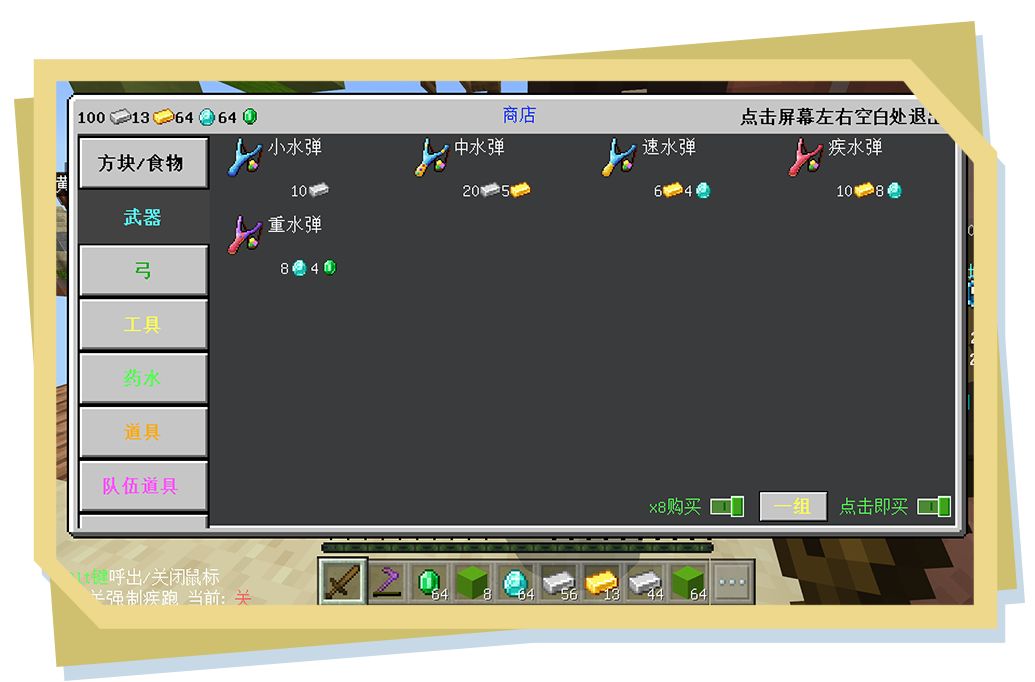Go to the 工具 category tab
The image size is (1035, 682).
click(143, 324)
